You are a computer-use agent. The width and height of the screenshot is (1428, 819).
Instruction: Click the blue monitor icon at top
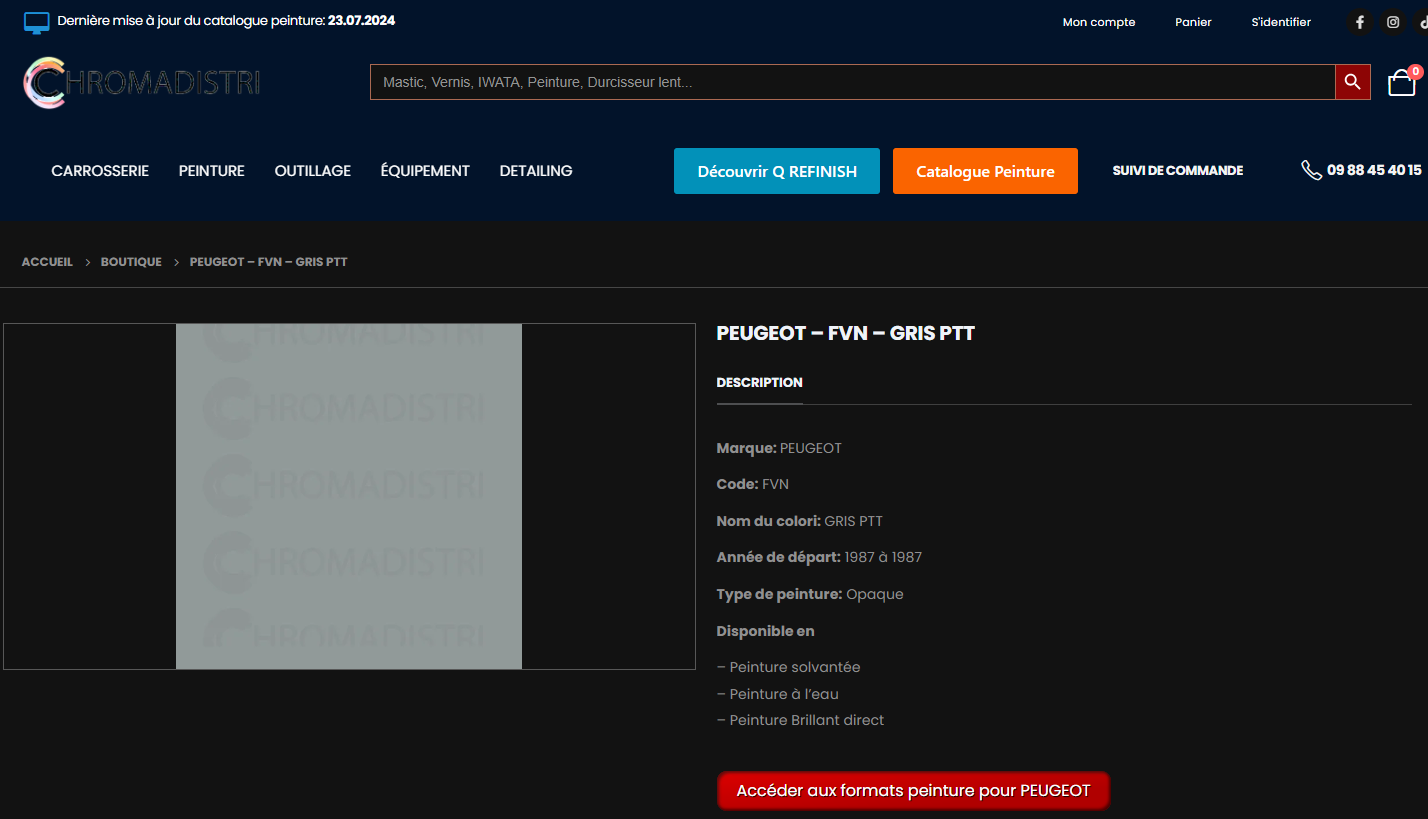click(x=37, y=22)
